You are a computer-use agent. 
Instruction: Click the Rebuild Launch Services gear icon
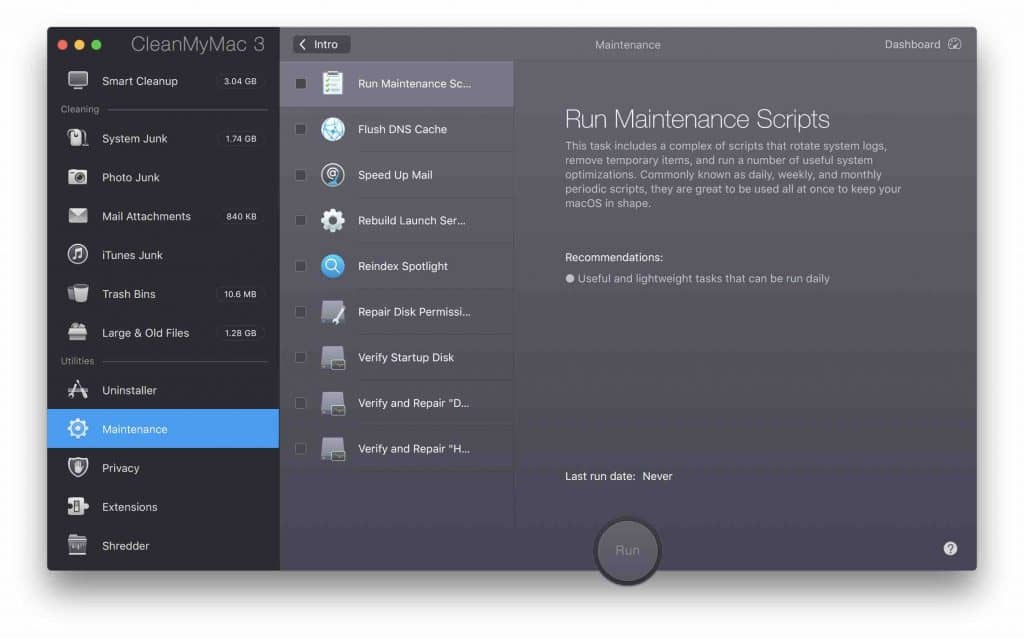tap(333, 220)
